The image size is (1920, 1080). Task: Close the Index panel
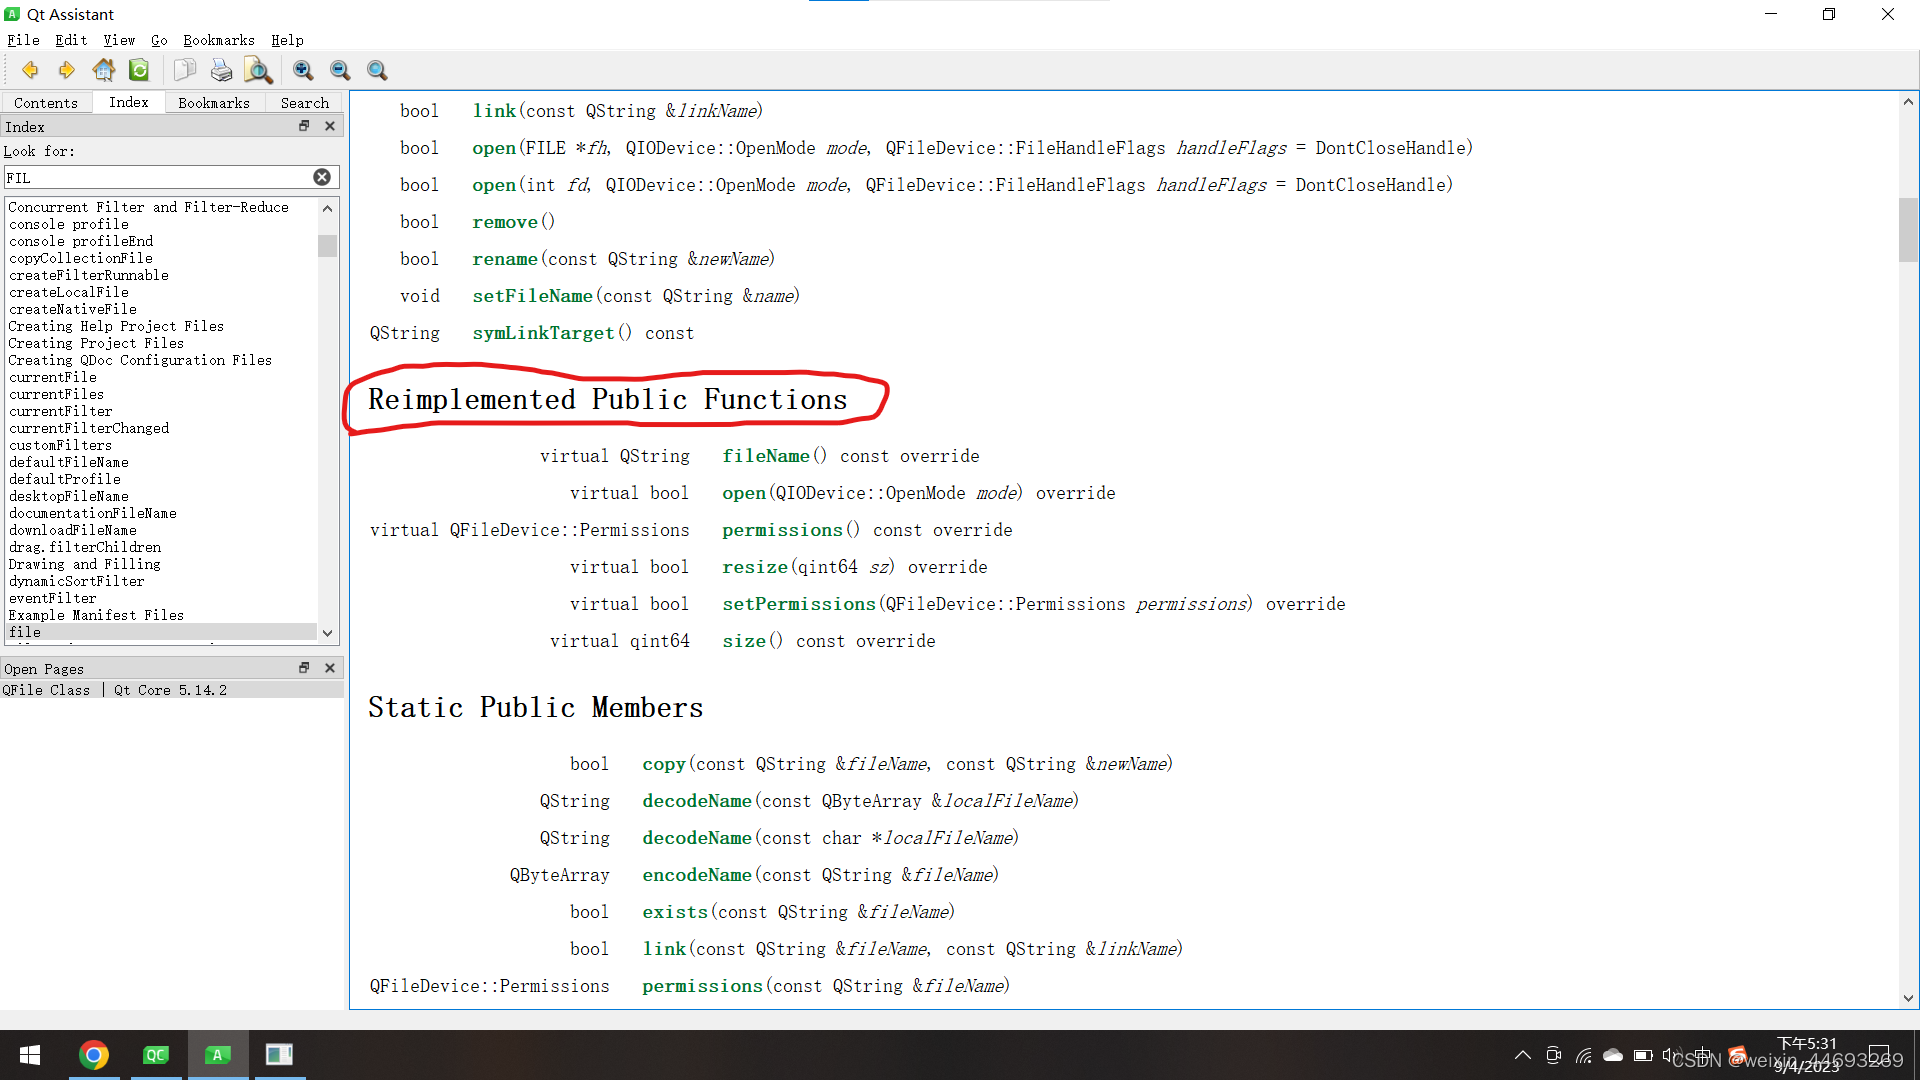pyautogui.click(x=330, y=126)
